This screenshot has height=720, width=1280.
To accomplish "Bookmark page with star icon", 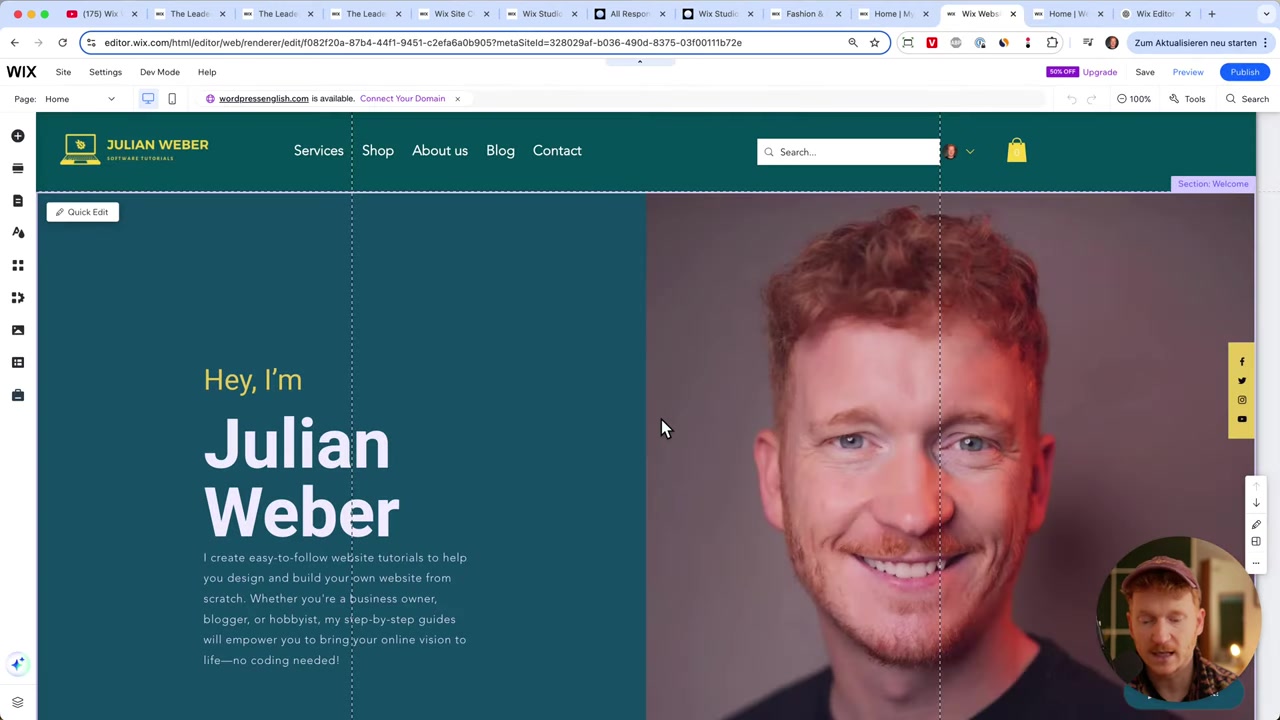I will tap(874, 43).
